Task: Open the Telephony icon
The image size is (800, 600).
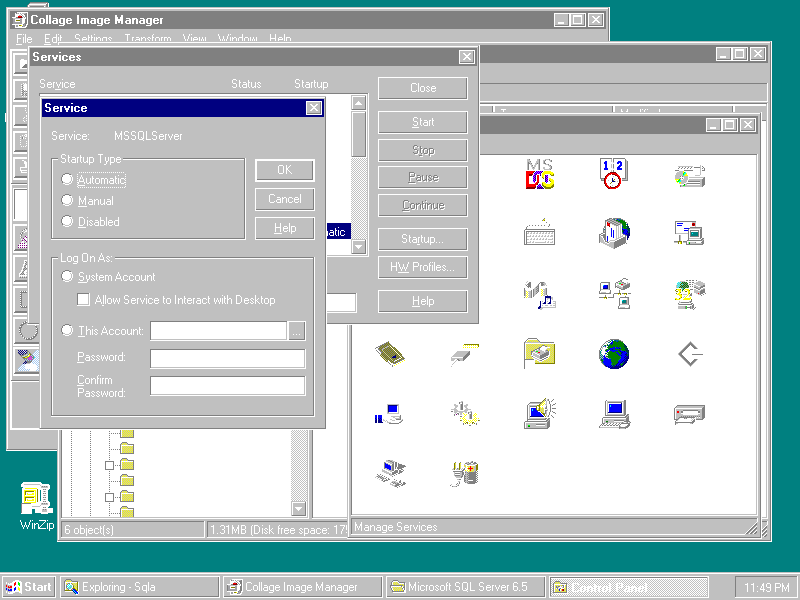Action: (390, 476)
